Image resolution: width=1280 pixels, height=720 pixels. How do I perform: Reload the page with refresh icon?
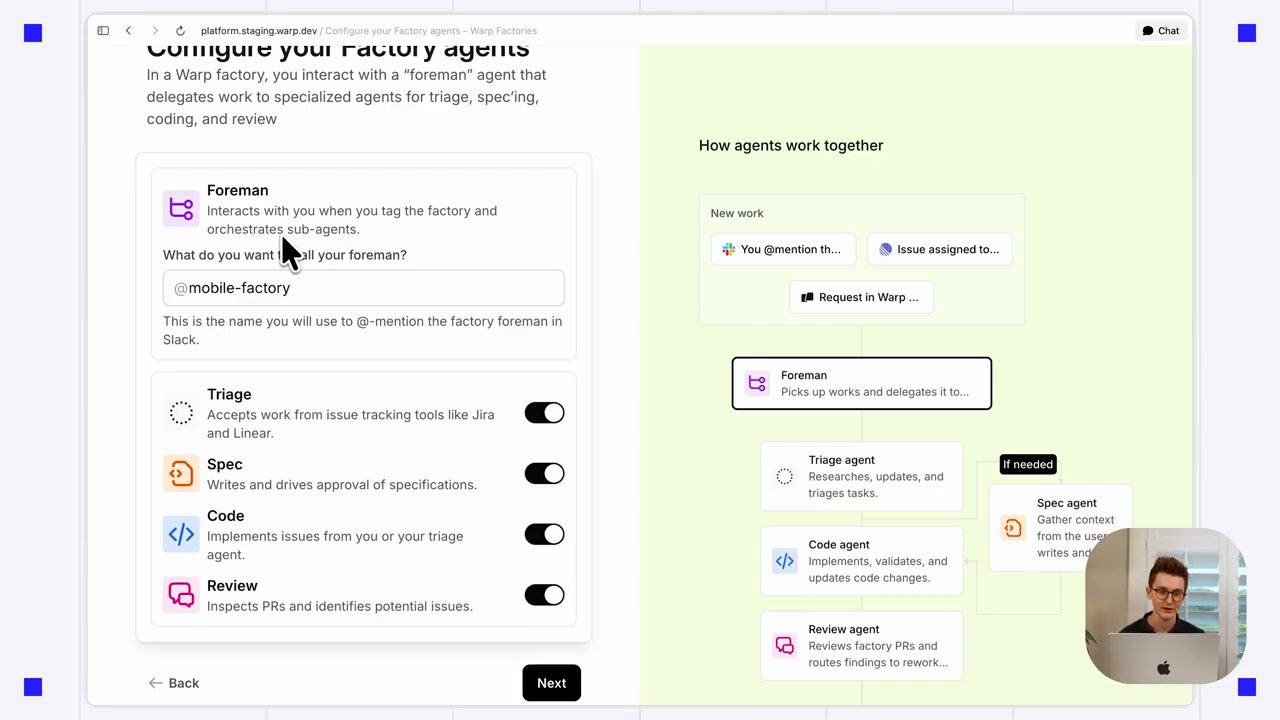180,31
